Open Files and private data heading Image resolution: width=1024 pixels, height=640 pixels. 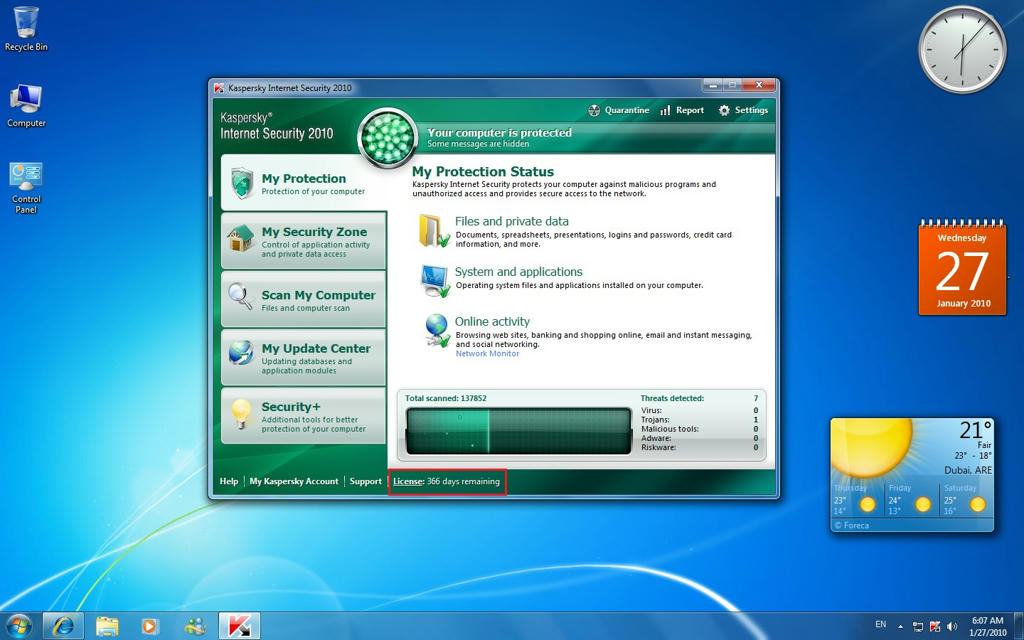point(511,221)
